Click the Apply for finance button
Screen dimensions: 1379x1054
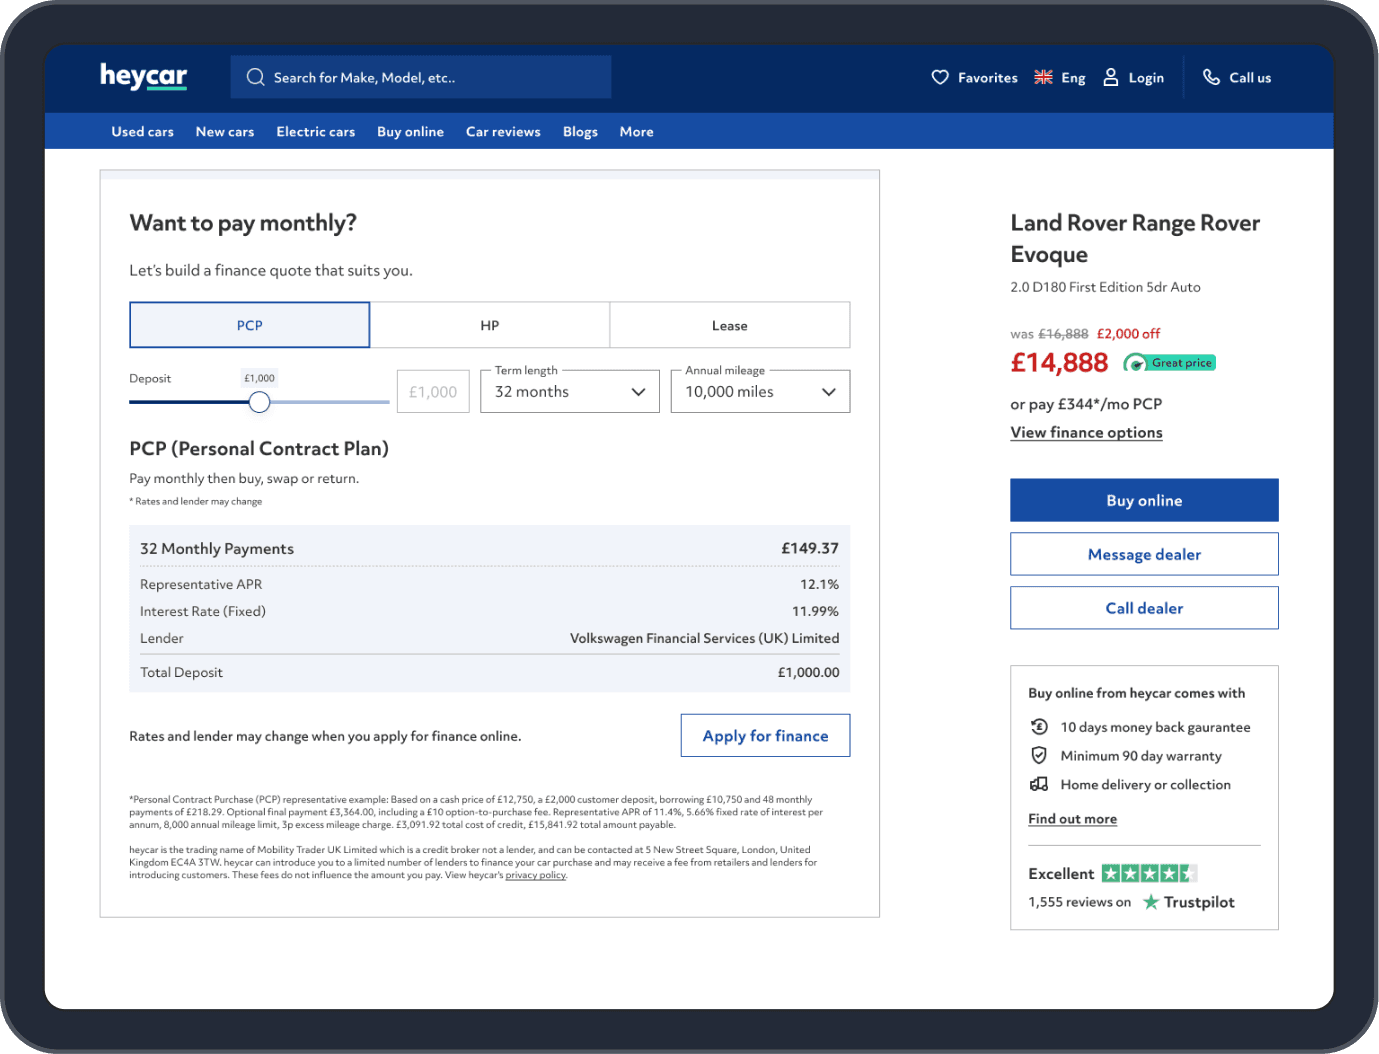[766, 735]
